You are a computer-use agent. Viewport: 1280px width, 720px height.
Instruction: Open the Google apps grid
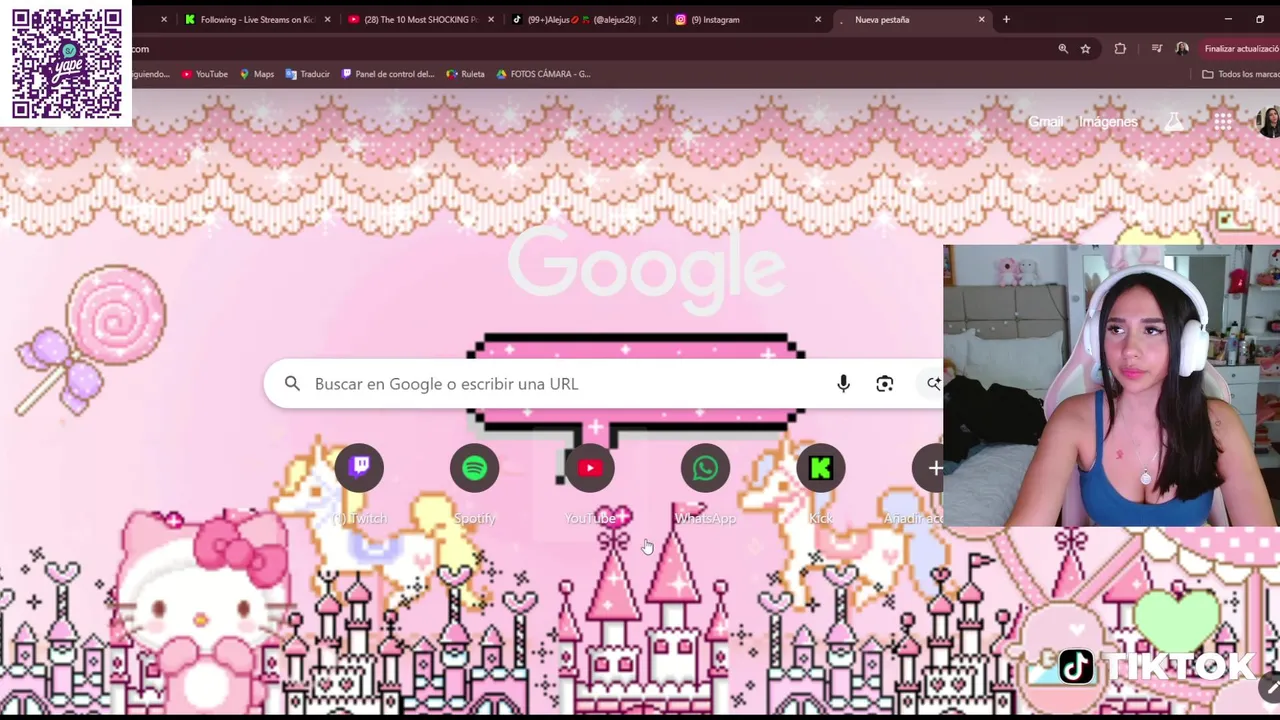coord(1222,122)
